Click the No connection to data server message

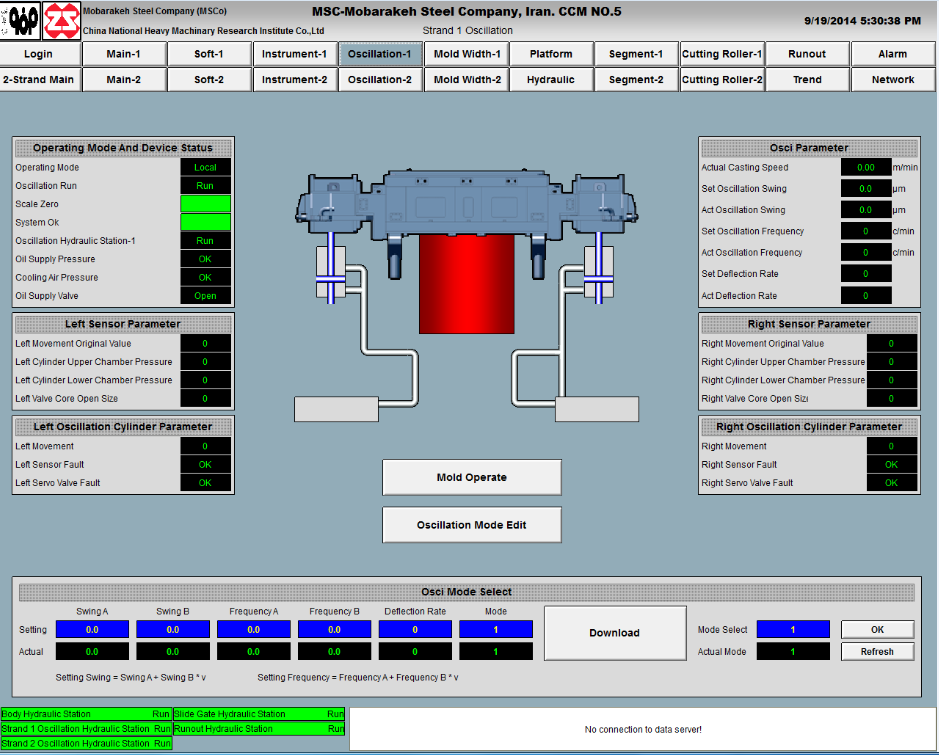(643, 729)
